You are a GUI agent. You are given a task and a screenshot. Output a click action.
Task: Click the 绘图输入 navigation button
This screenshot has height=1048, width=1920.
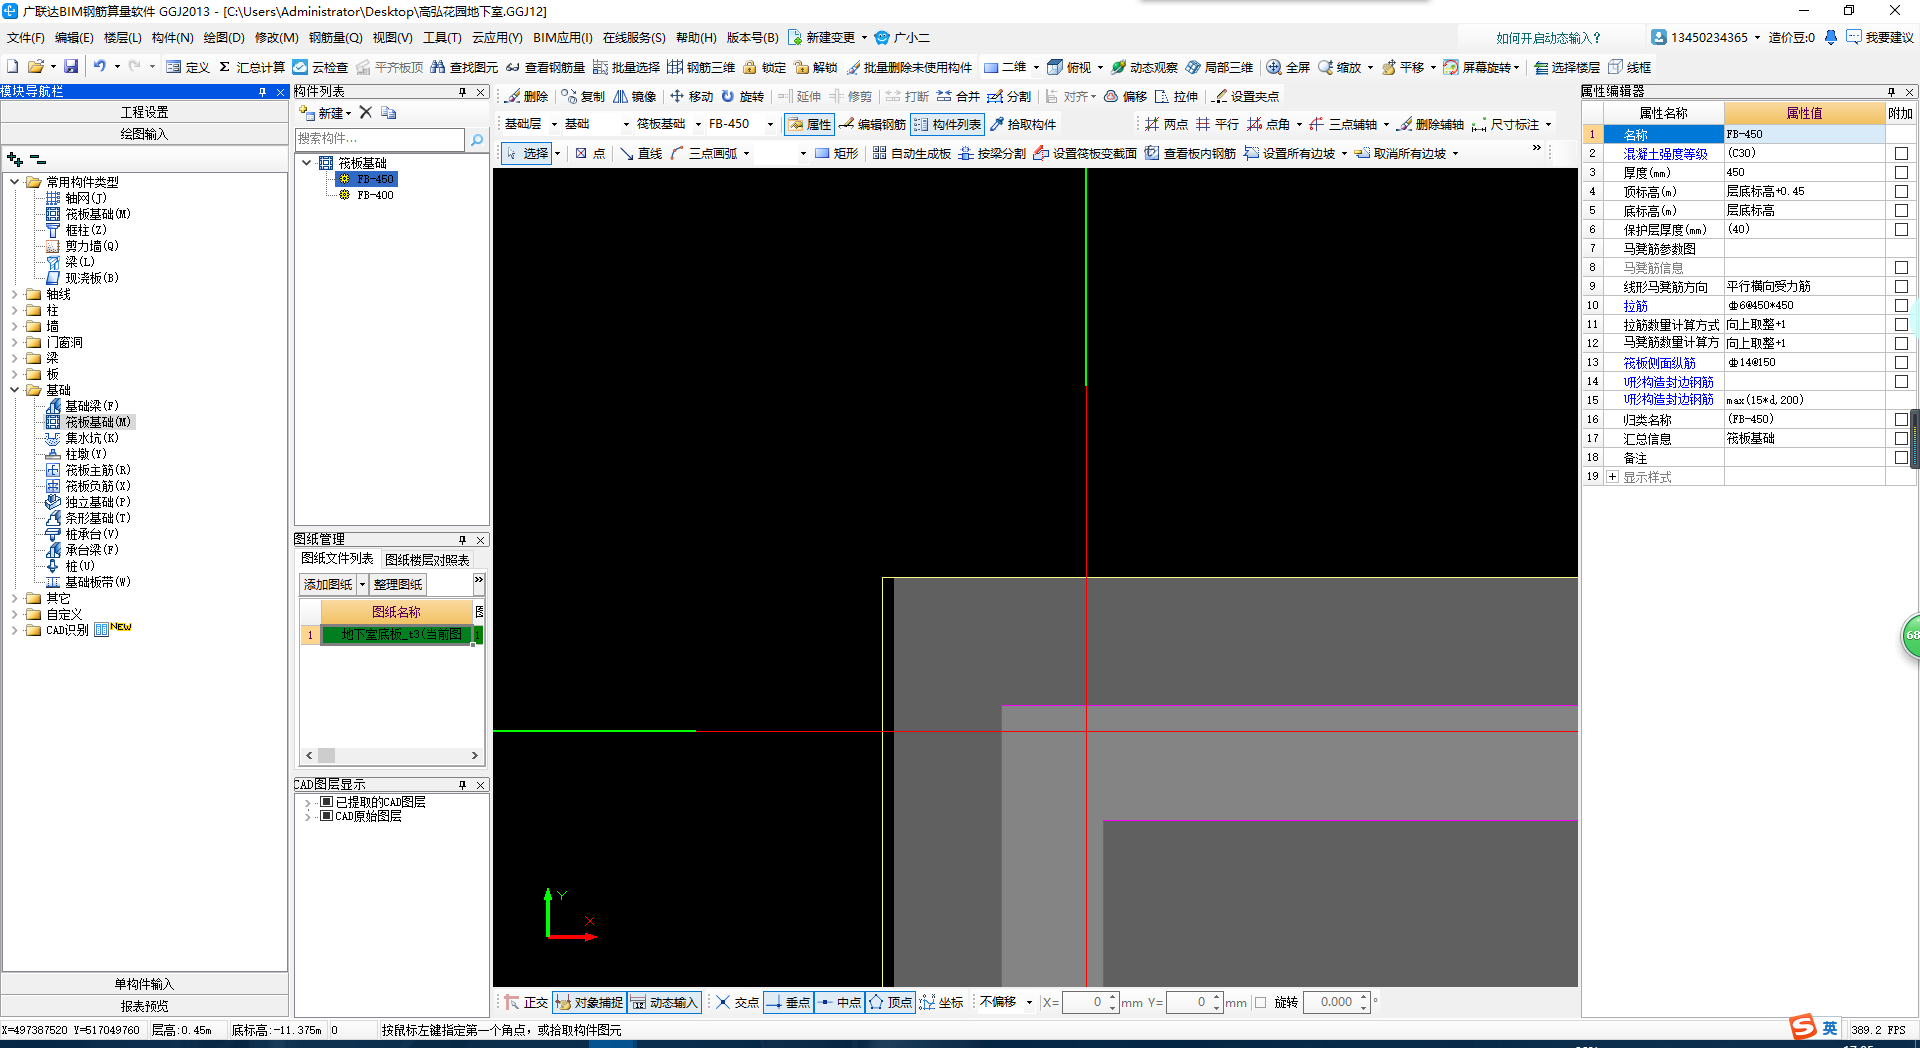pyautogui.click(x=144, y=134)
